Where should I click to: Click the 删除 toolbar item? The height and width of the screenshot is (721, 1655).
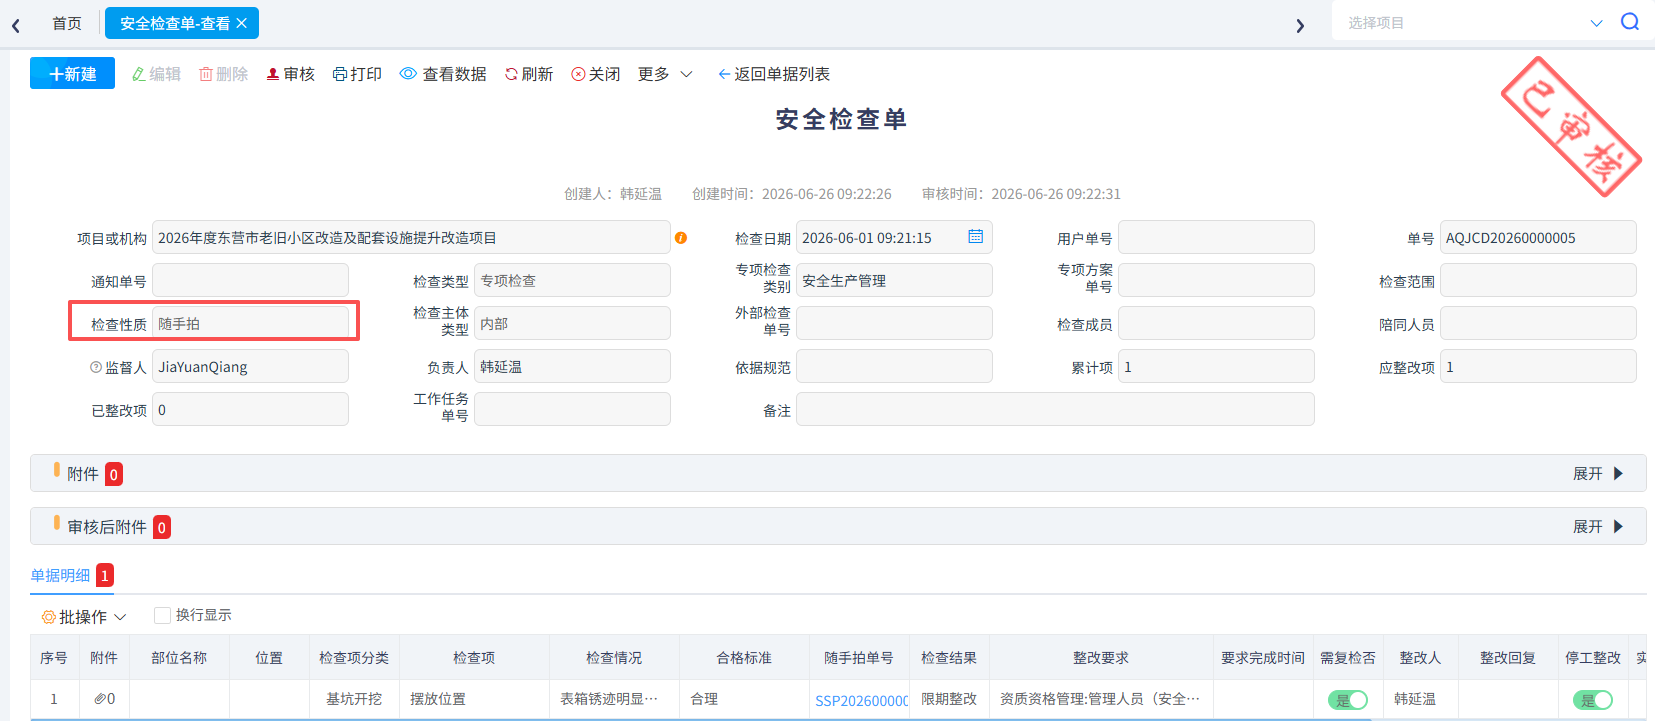(x=223, y=74)
